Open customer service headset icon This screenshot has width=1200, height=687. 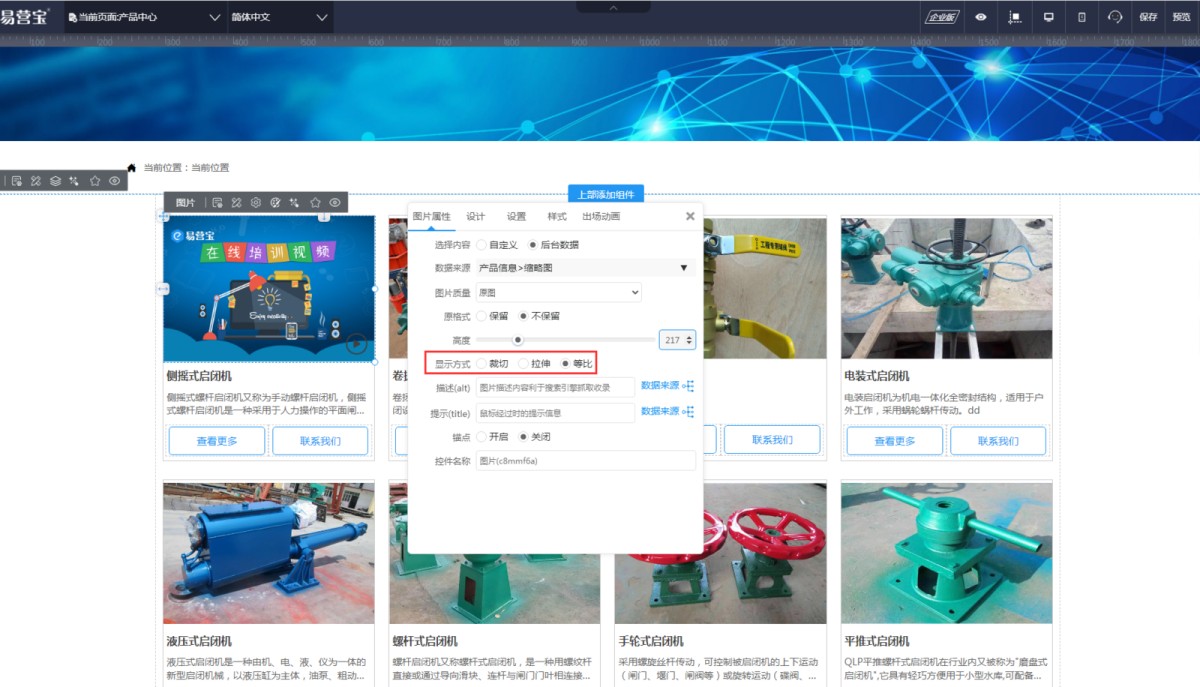1115,17
